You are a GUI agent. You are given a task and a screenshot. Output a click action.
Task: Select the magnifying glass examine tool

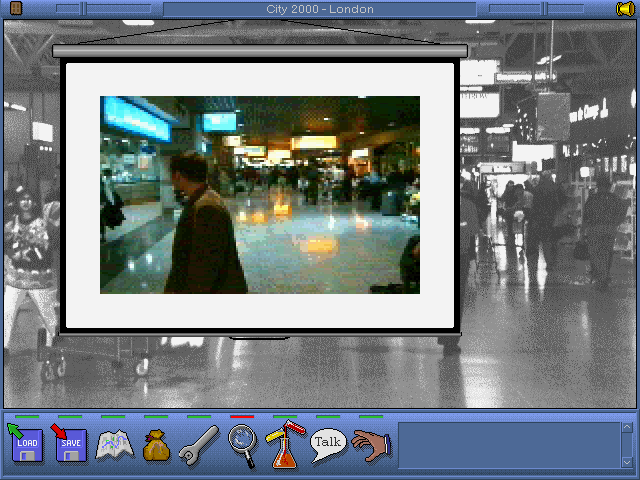[x=243, y=445]
